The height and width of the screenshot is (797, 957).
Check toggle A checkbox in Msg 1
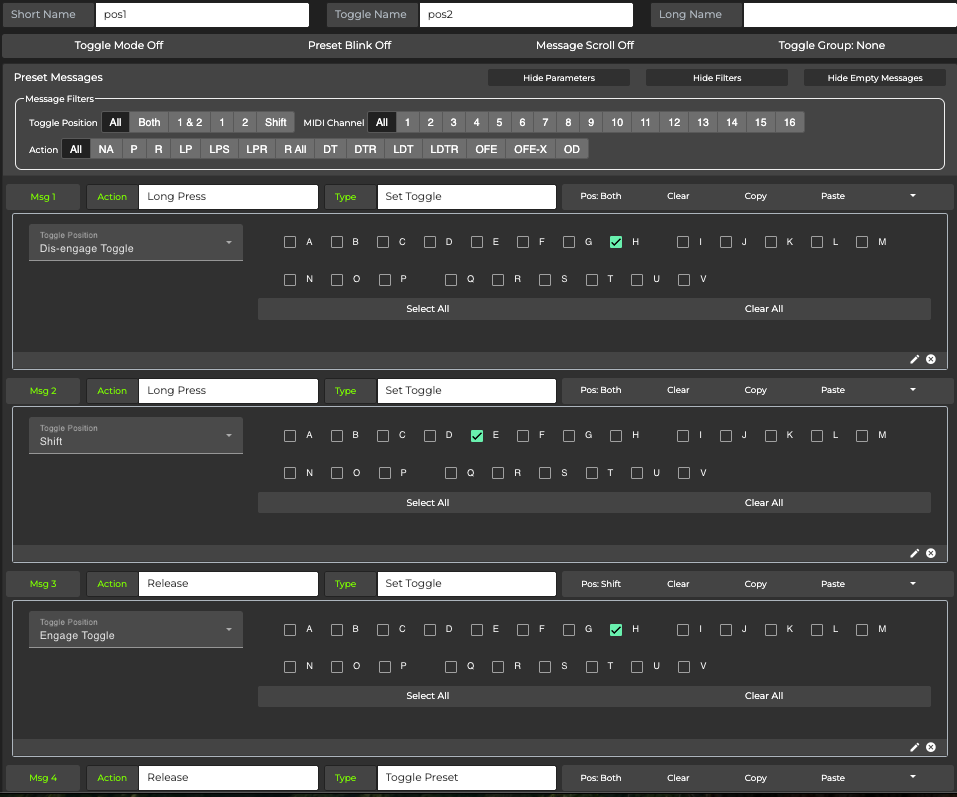tap(290, 242)
